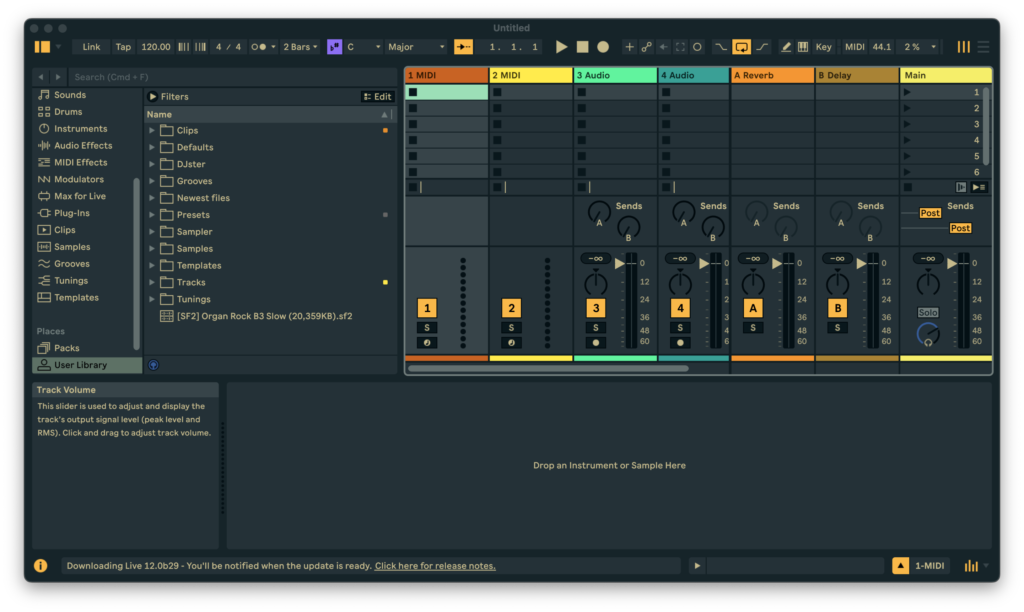
Task: Select User Library under Places
Action: tap(80, 365)
